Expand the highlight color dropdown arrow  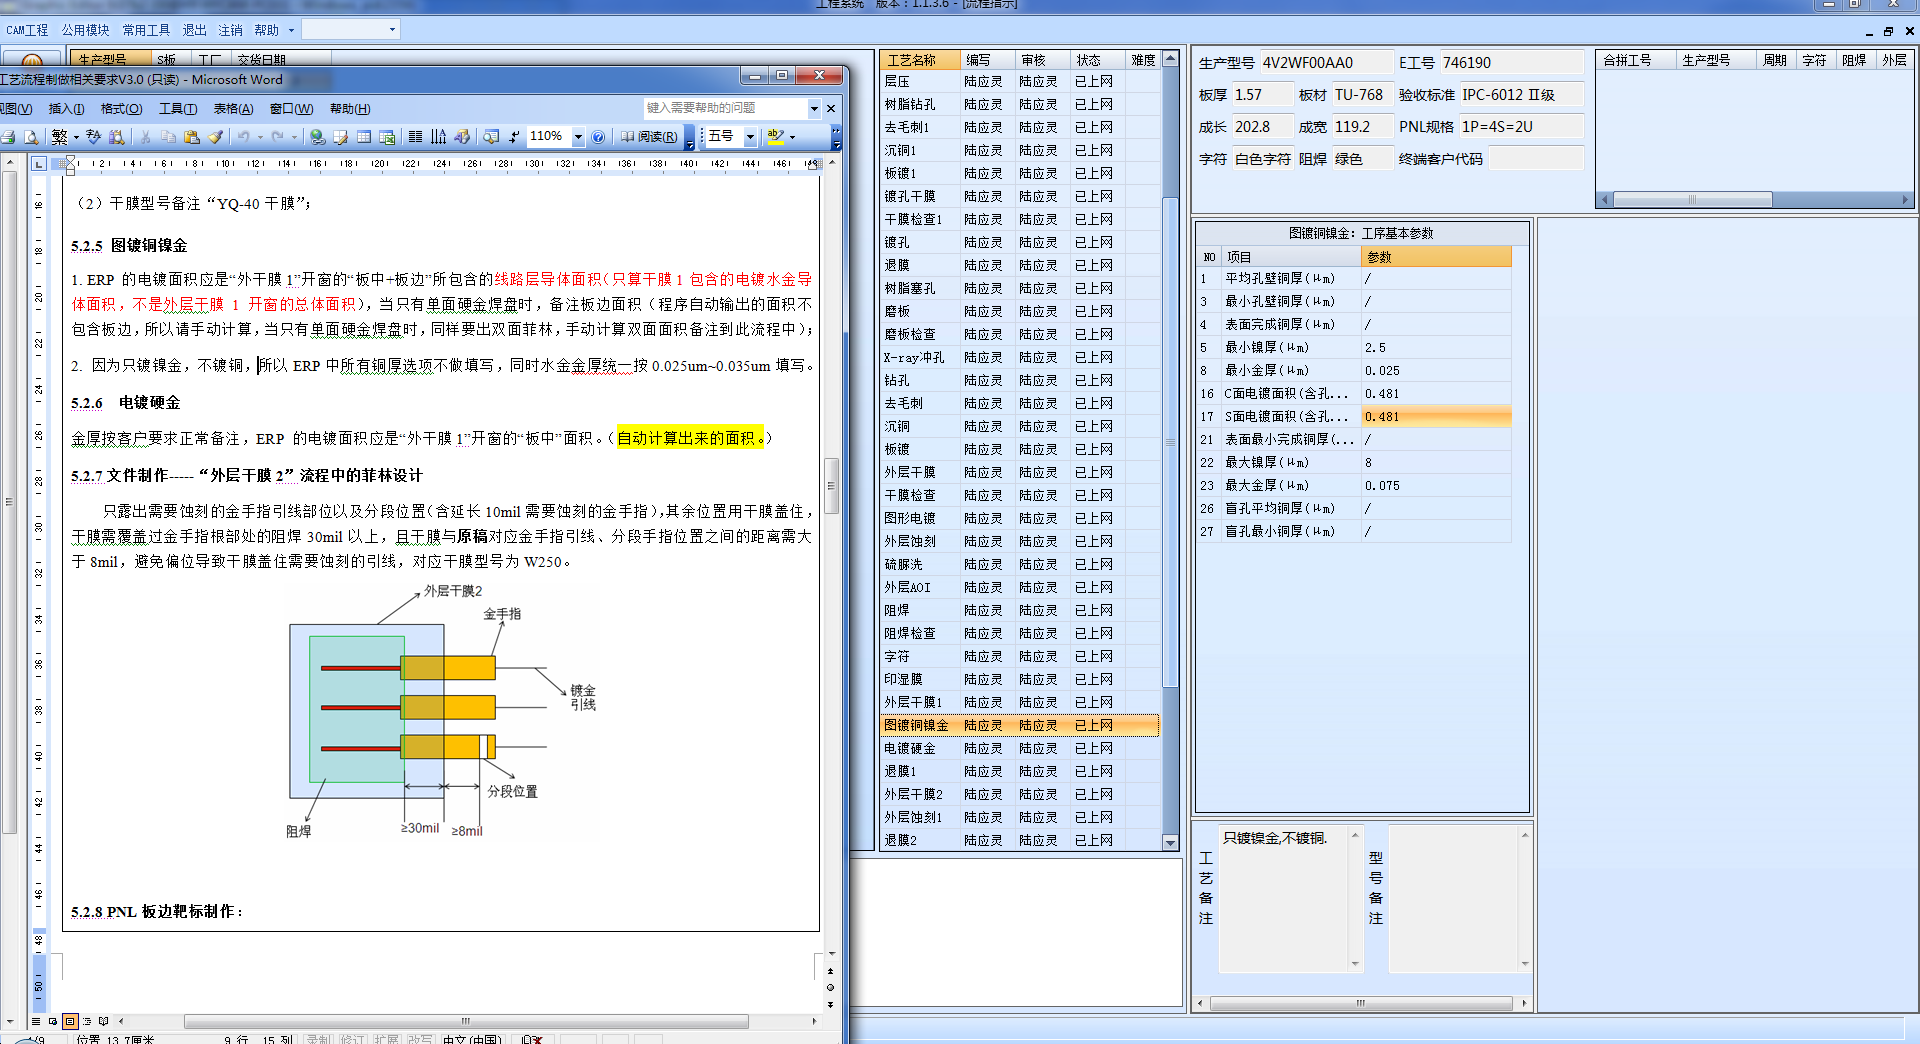tap(793, 137)
